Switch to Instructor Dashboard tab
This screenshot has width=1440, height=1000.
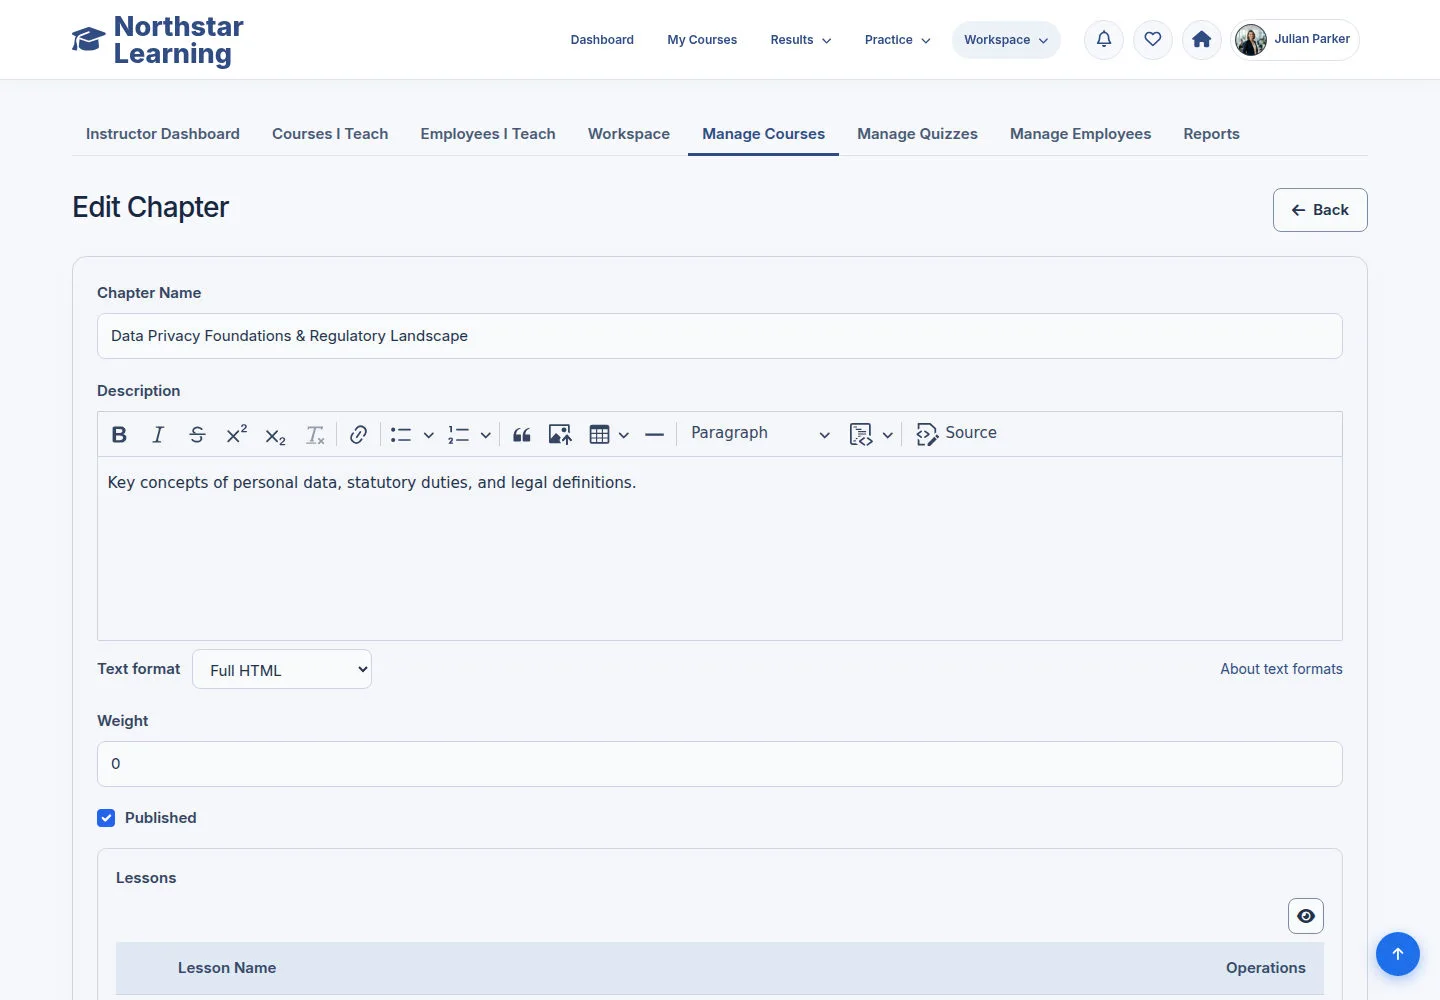click(x=163, y=134)
